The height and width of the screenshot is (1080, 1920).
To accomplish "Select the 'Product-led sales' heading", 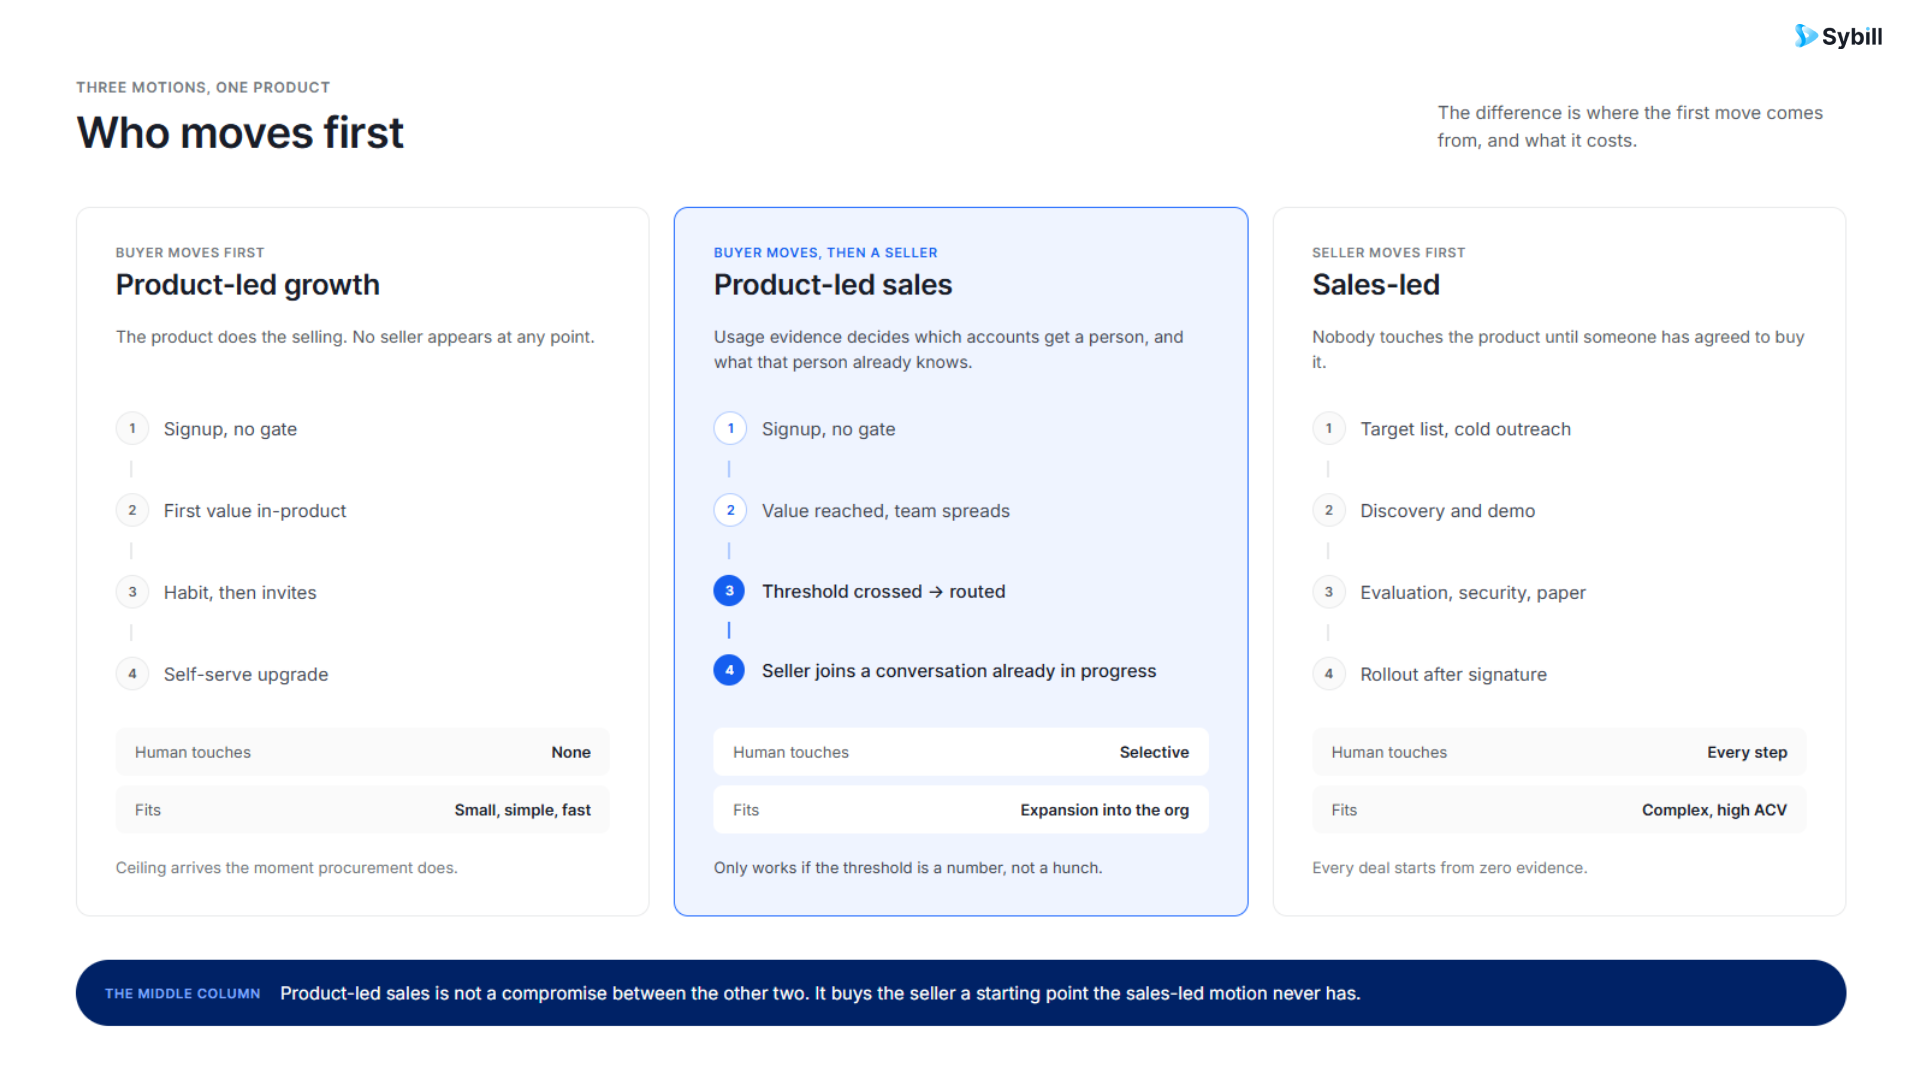I will click(x=833, y=285).
